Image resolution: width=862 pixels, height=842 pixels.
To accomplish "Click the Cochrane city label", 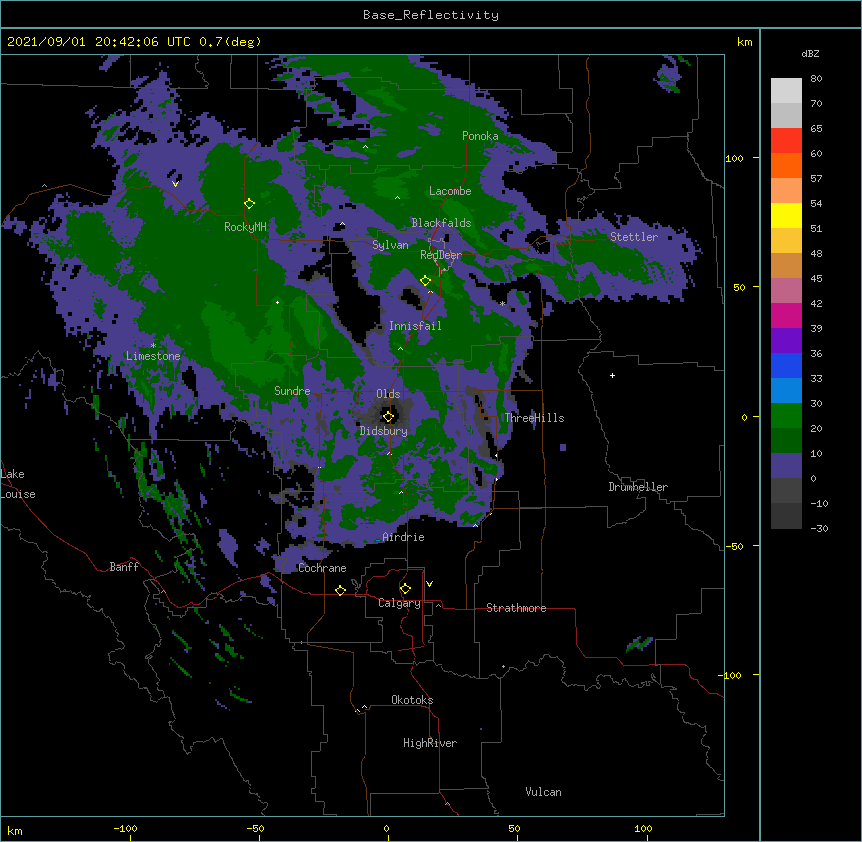I will (322, 568).
